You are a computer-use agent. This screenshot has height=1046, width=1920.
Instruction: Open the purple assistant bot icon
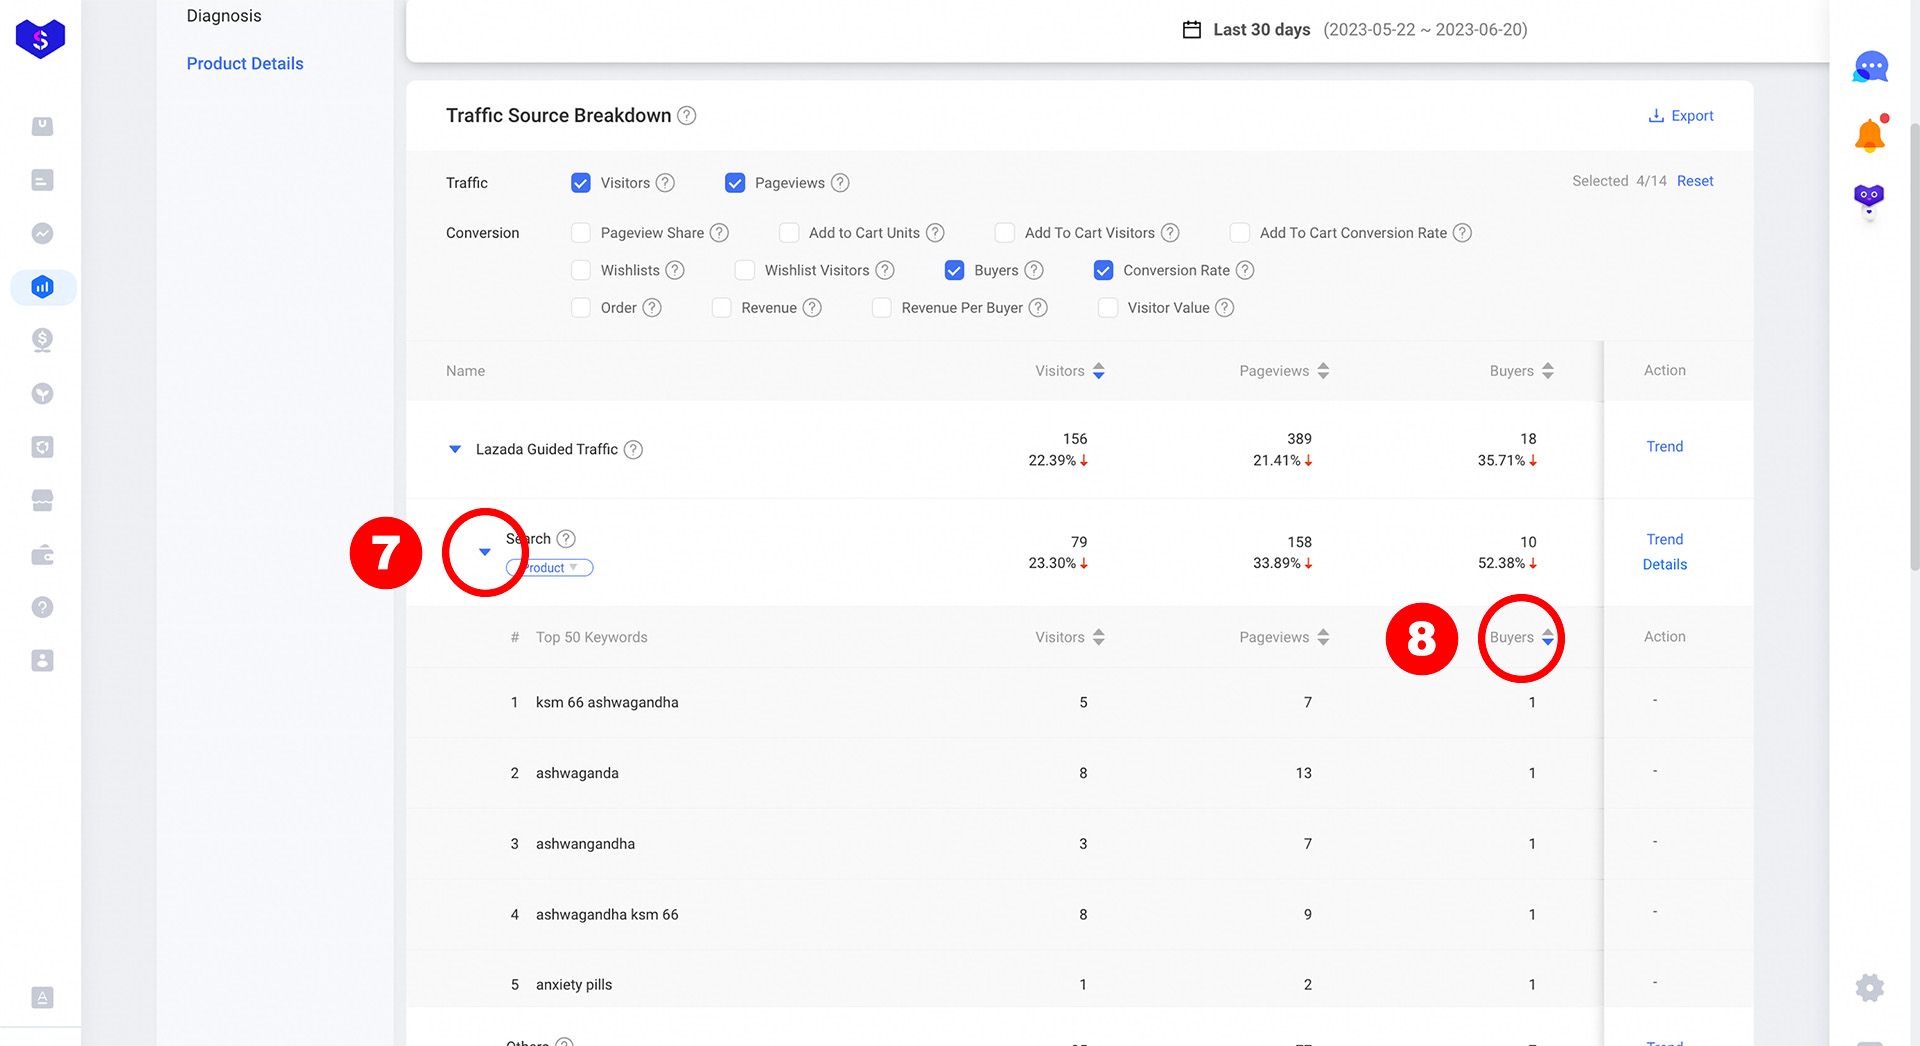[1869, 197]
